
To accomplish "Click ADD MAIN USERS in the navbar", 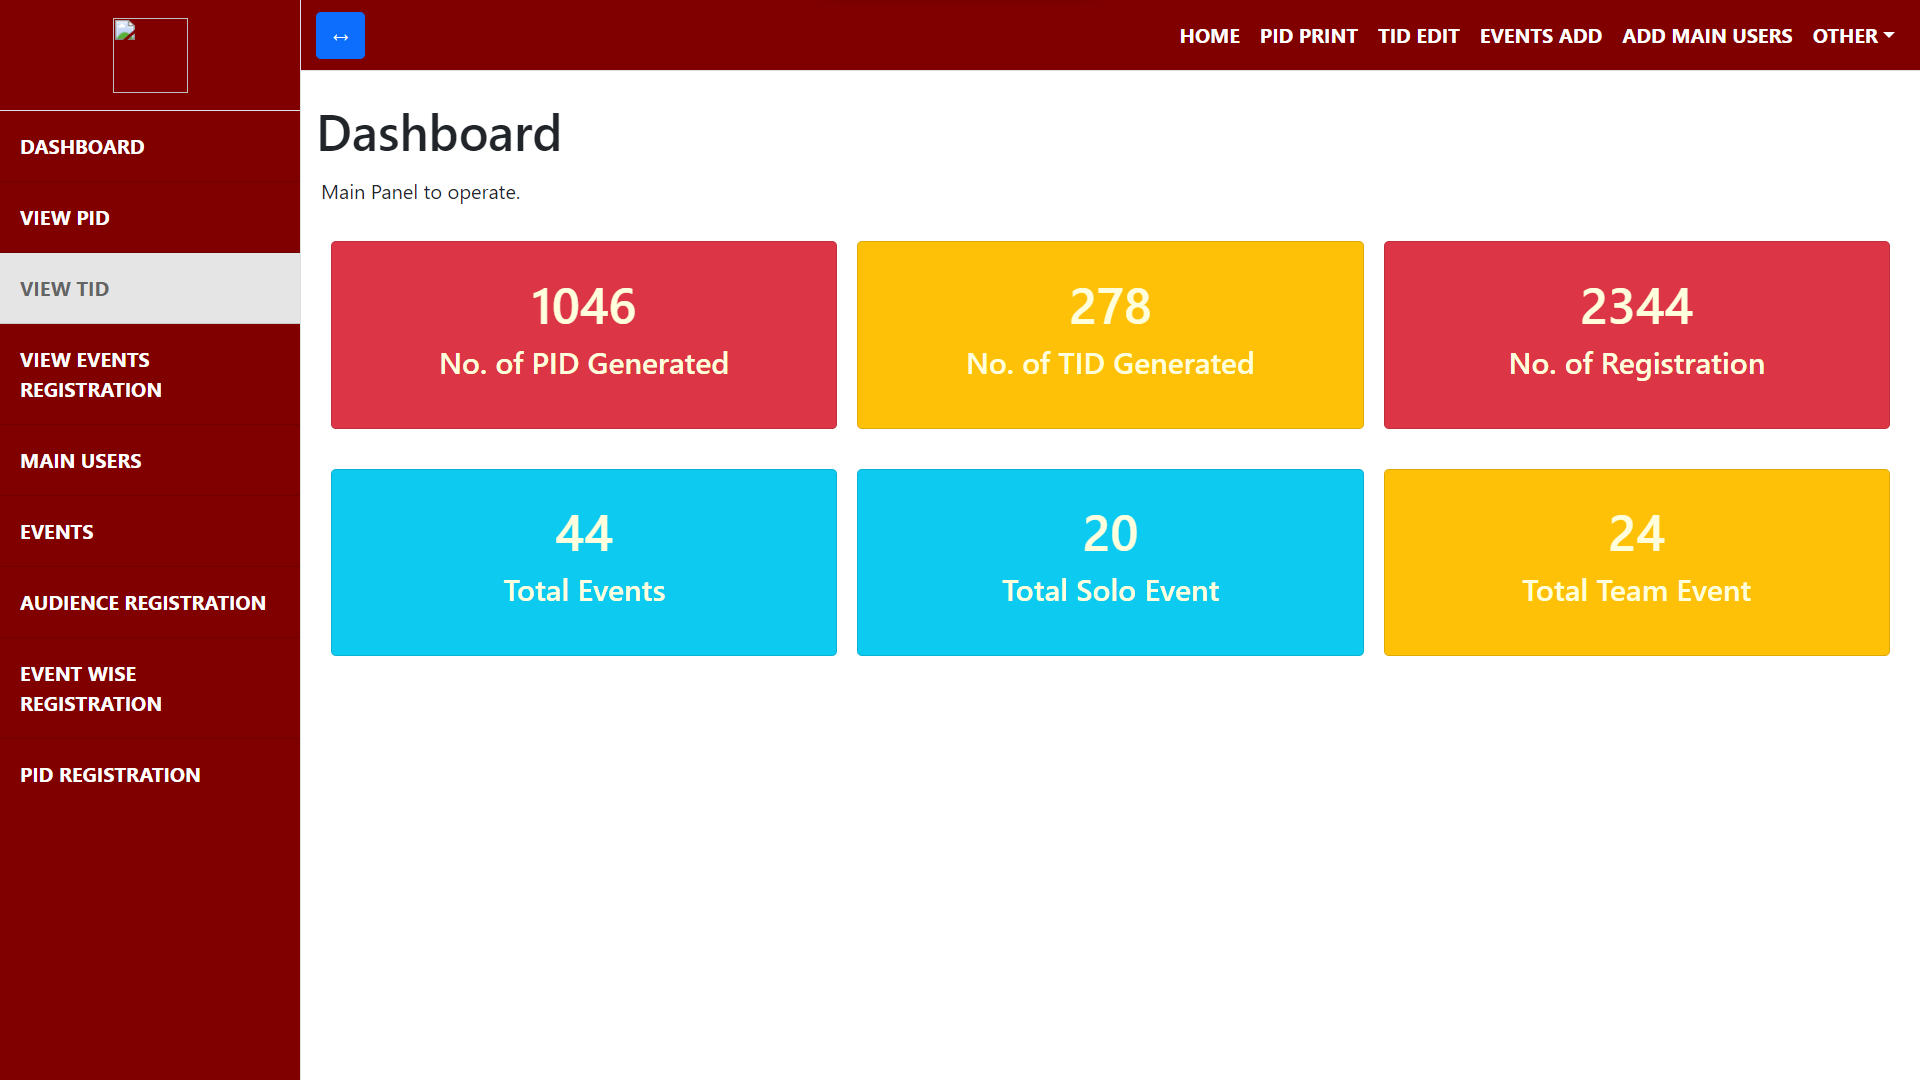I will click(1706, 36).
